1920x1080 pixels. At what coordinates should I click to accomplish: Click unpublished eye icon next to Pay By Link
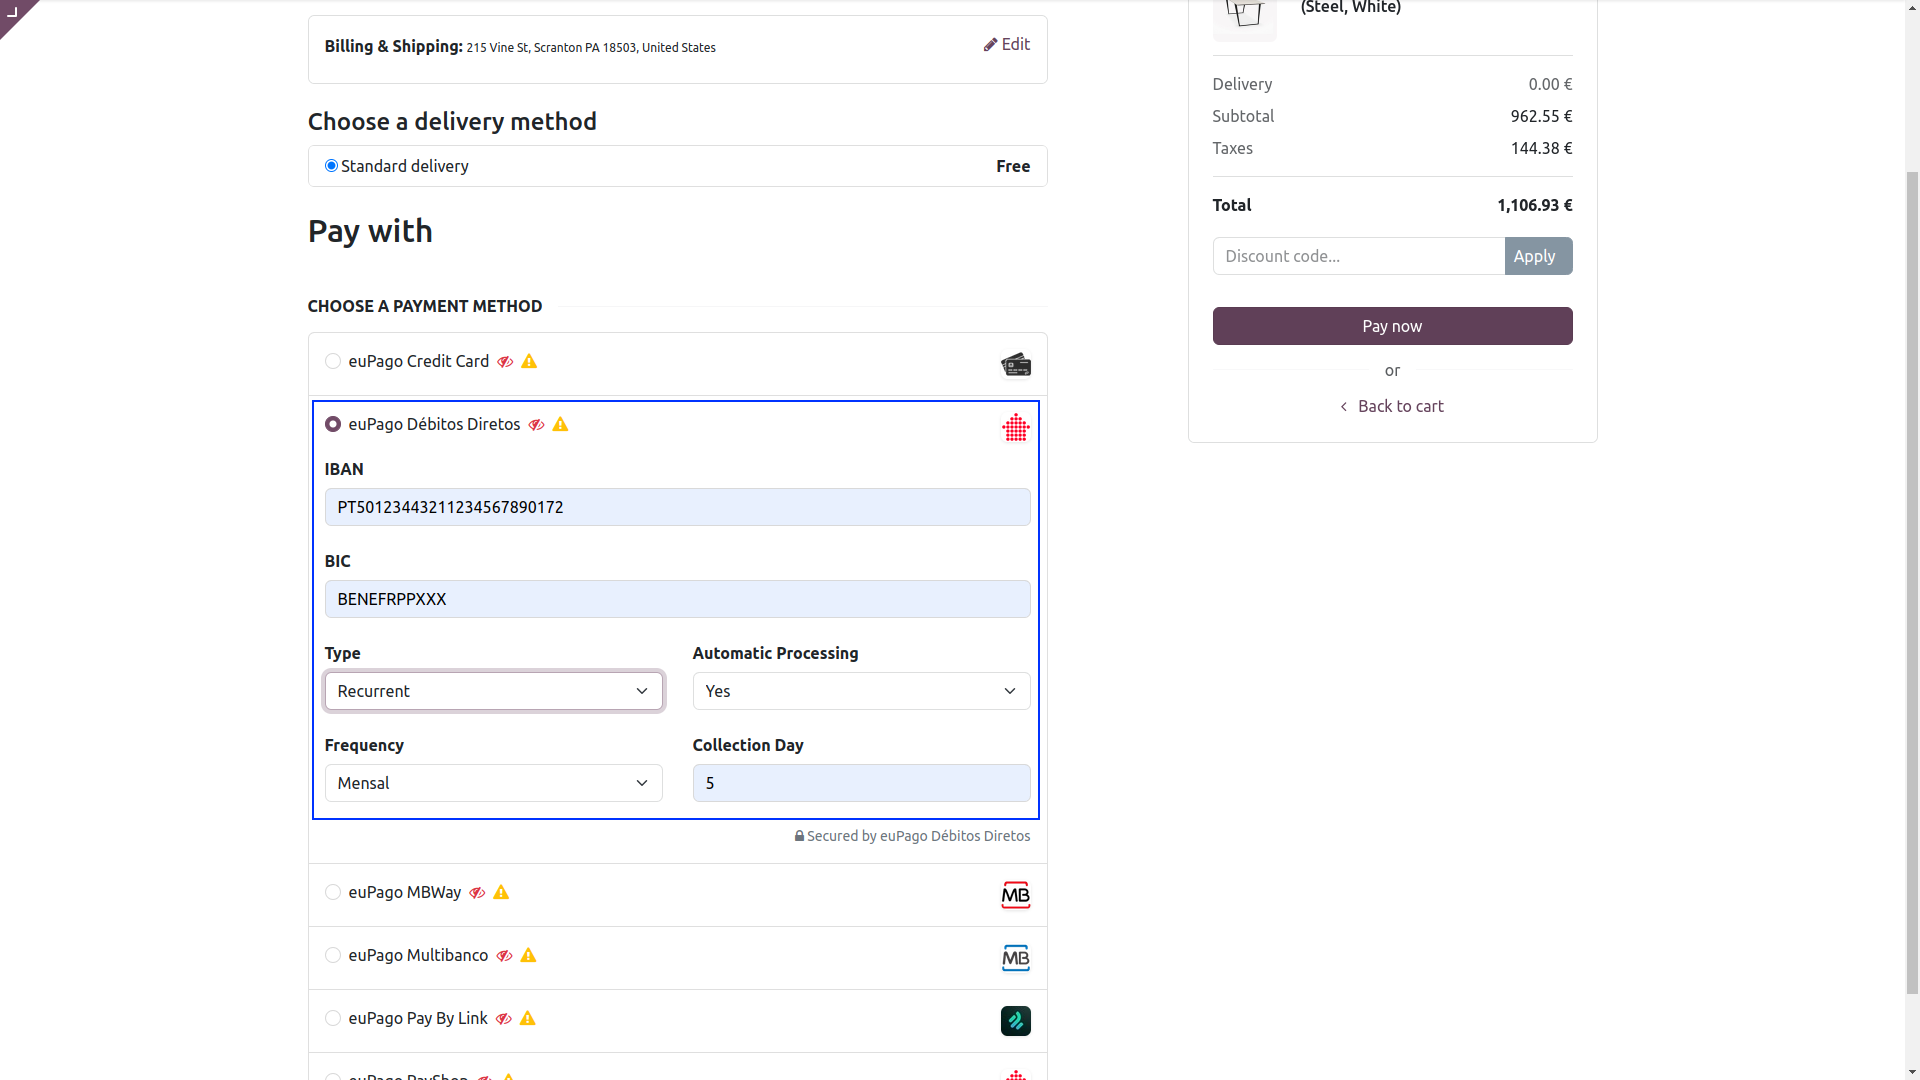pyautogui.click(x=503, y=1019)
